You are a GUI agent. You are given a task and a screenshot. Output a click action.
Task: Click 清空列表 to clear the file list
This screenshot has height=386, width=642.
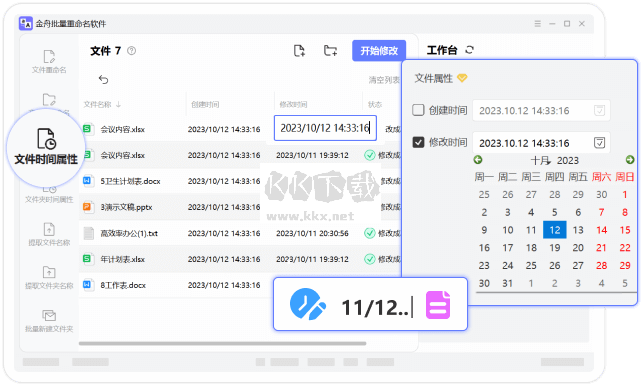coord(384,80)
